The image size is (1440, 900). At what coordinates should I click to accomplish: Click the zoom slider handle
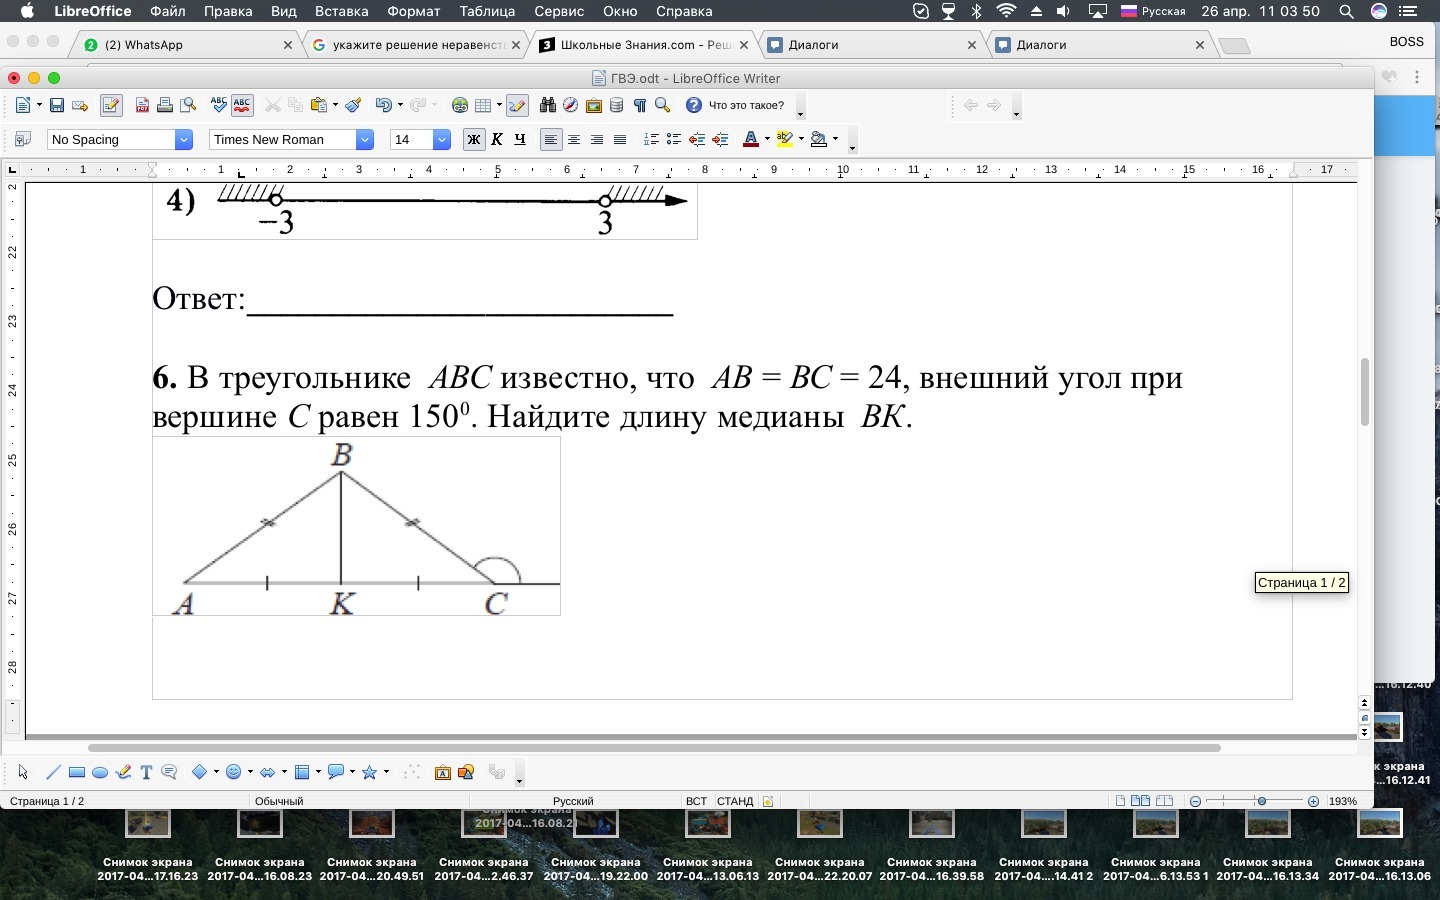(x=1262, y=801)
